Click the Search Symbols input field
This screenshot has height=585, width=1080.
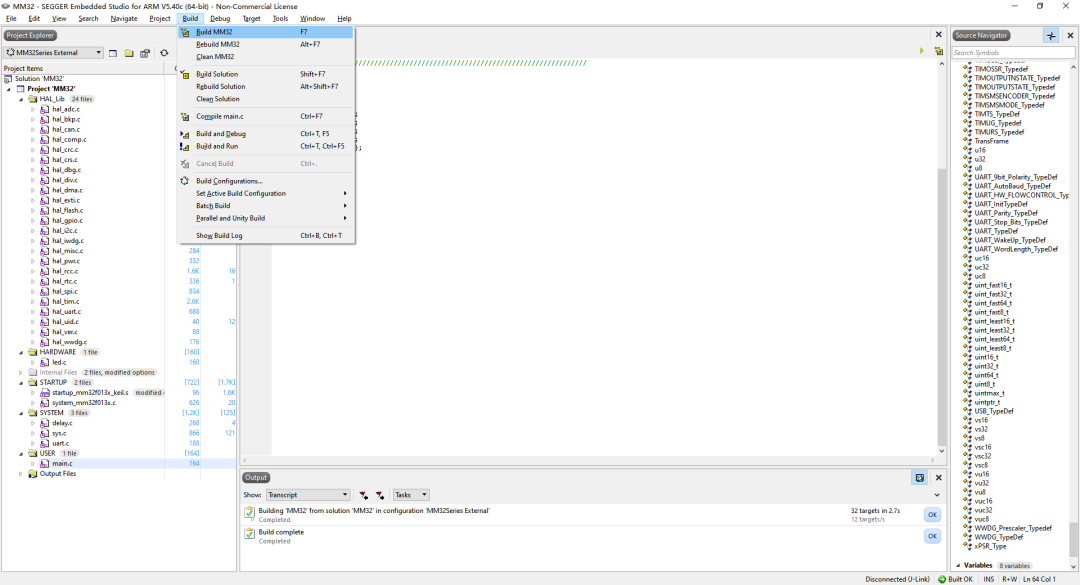click(x=1013, y=53)
